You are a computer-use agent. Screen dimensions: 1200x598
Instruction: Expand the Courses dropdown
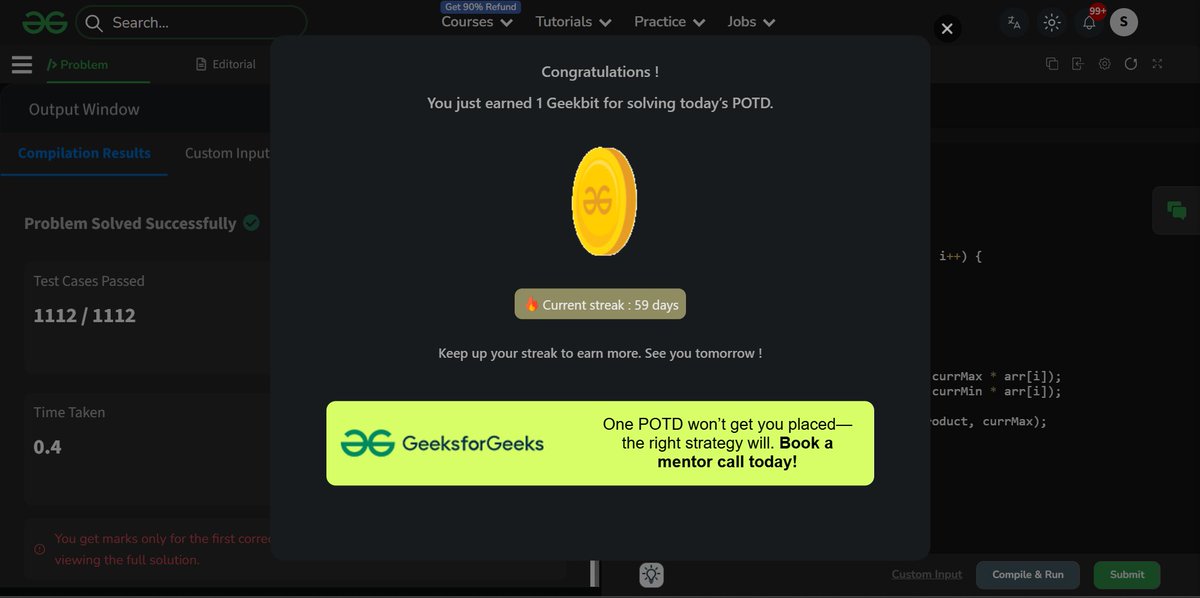click(477, 22)
